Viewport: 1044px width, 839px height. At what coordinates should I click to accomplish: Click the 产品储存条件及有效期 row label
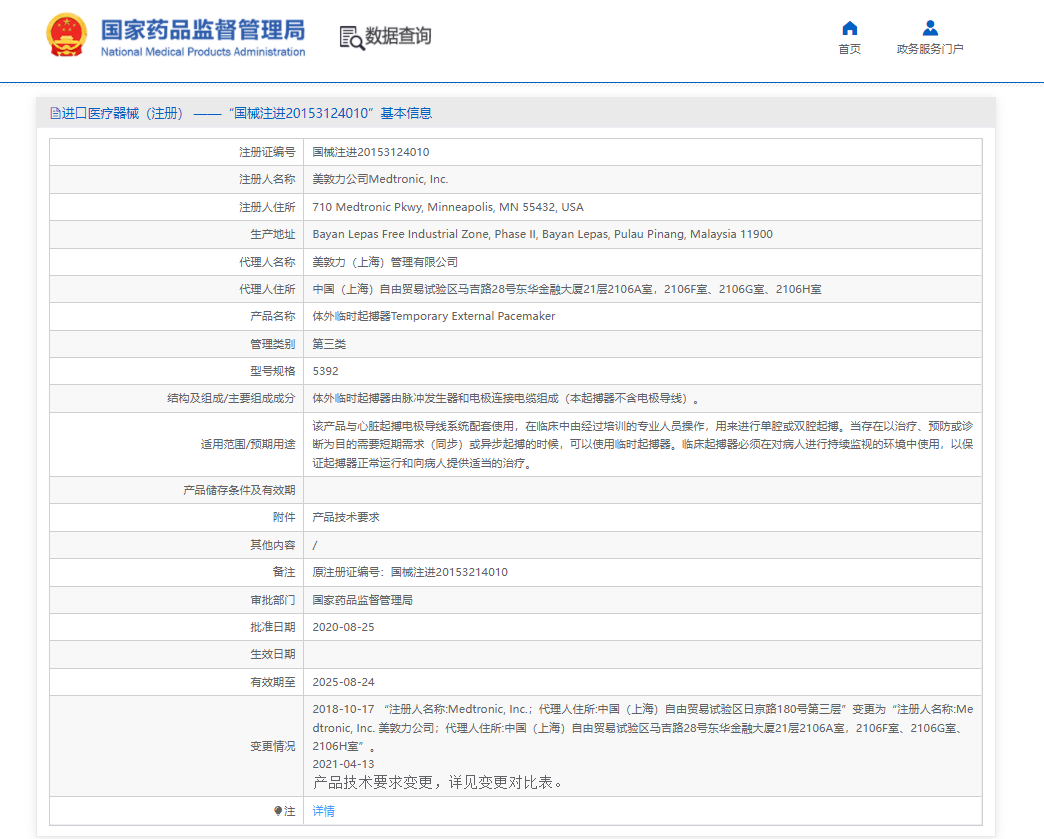[x=239, y=491]
